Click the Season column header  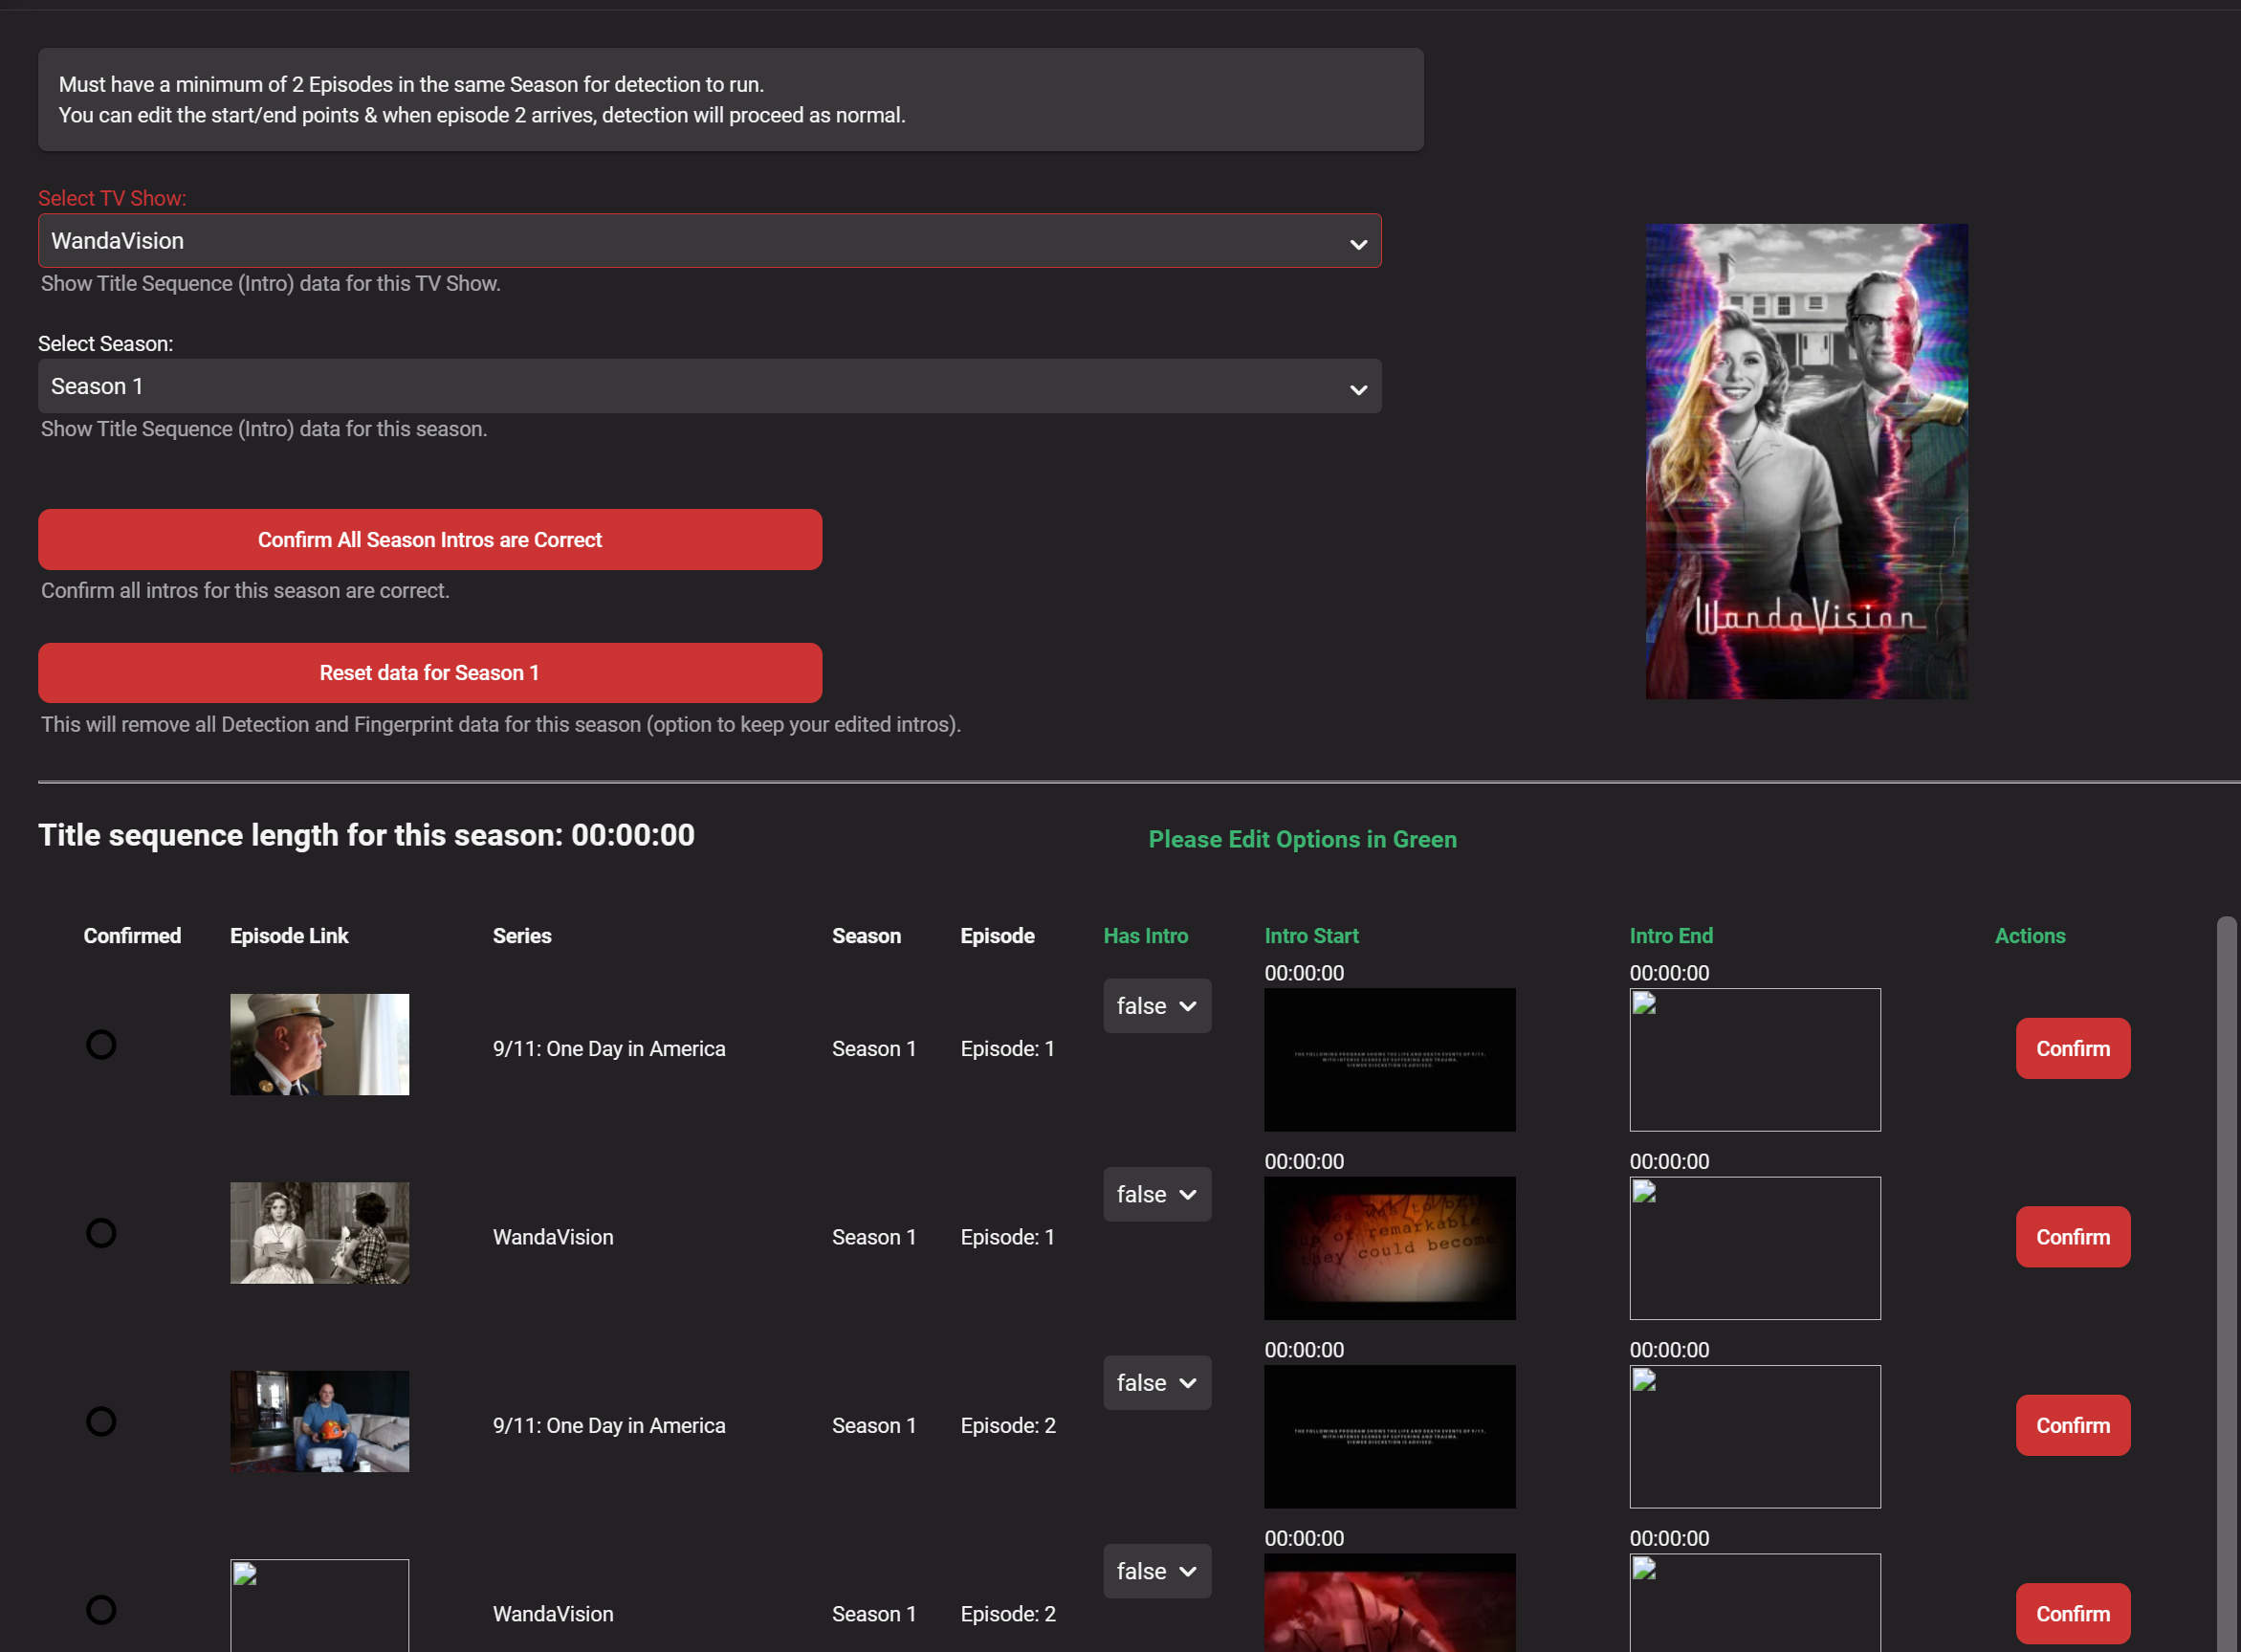click(866, 936)
